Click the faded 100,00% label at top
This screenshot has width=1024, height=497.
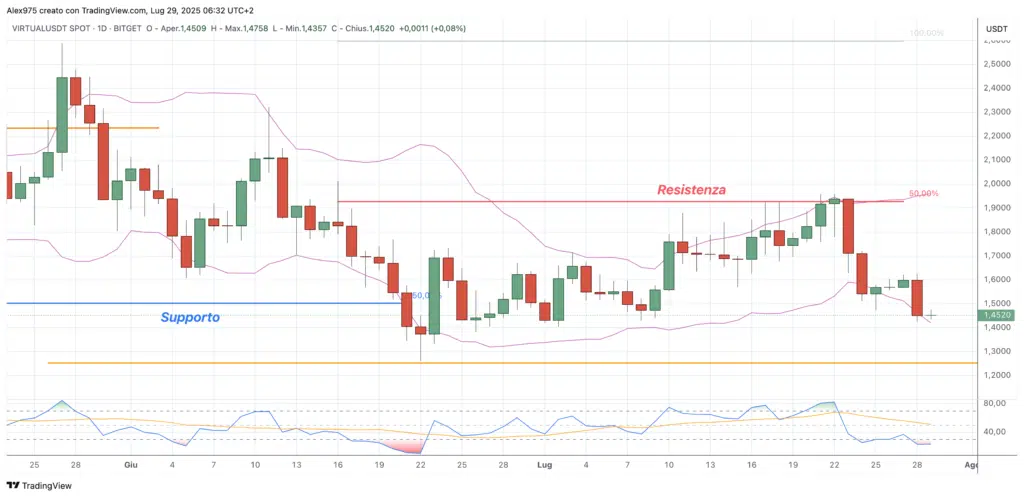coord(923,34)
